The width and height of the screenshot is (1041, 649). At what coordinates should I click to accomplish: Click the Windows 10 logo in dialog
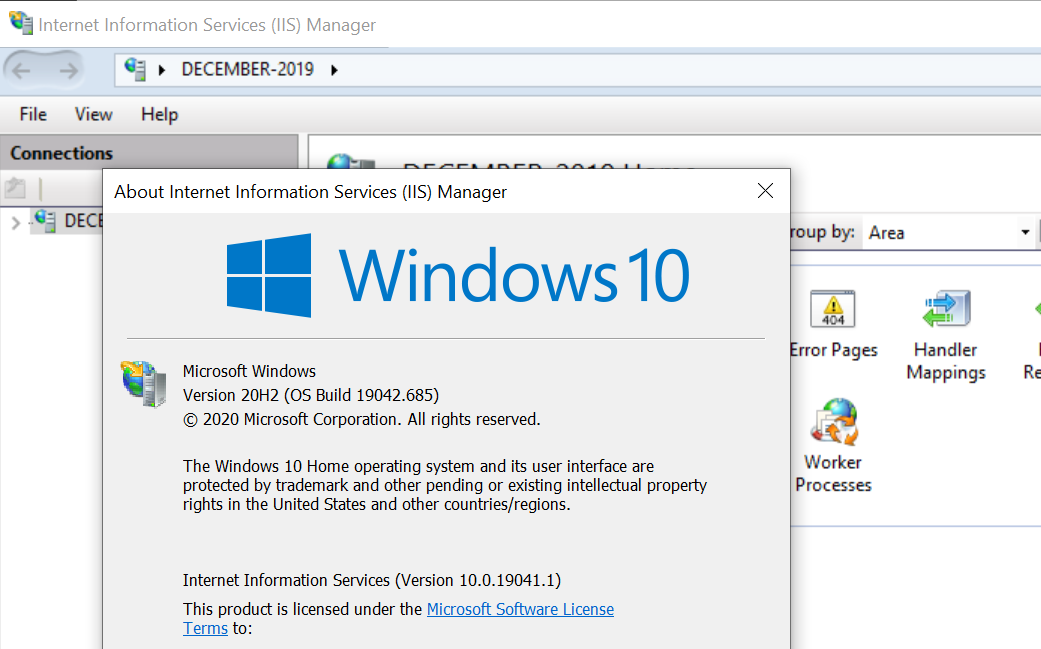tap(458, 275)
